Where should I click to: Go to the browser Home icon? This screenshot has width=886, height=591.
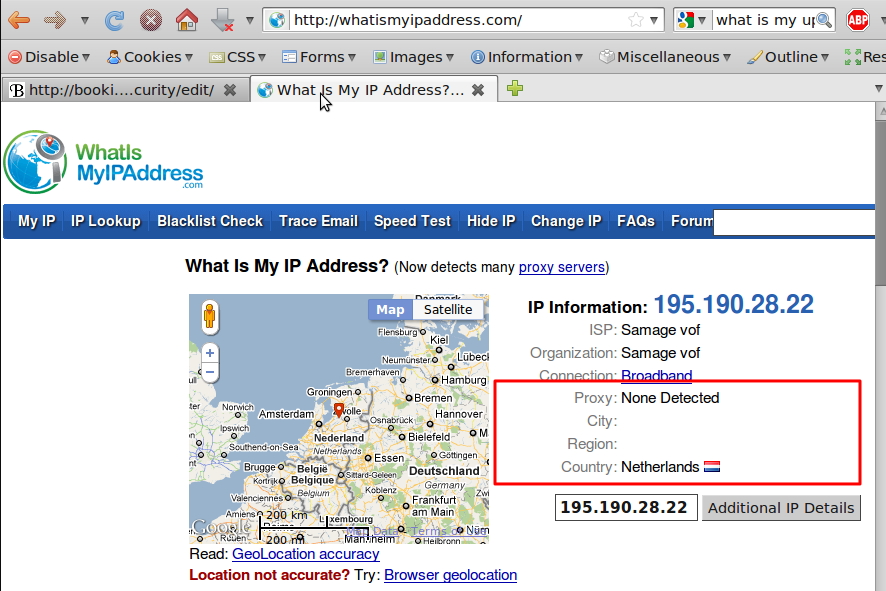pos(186,20)
